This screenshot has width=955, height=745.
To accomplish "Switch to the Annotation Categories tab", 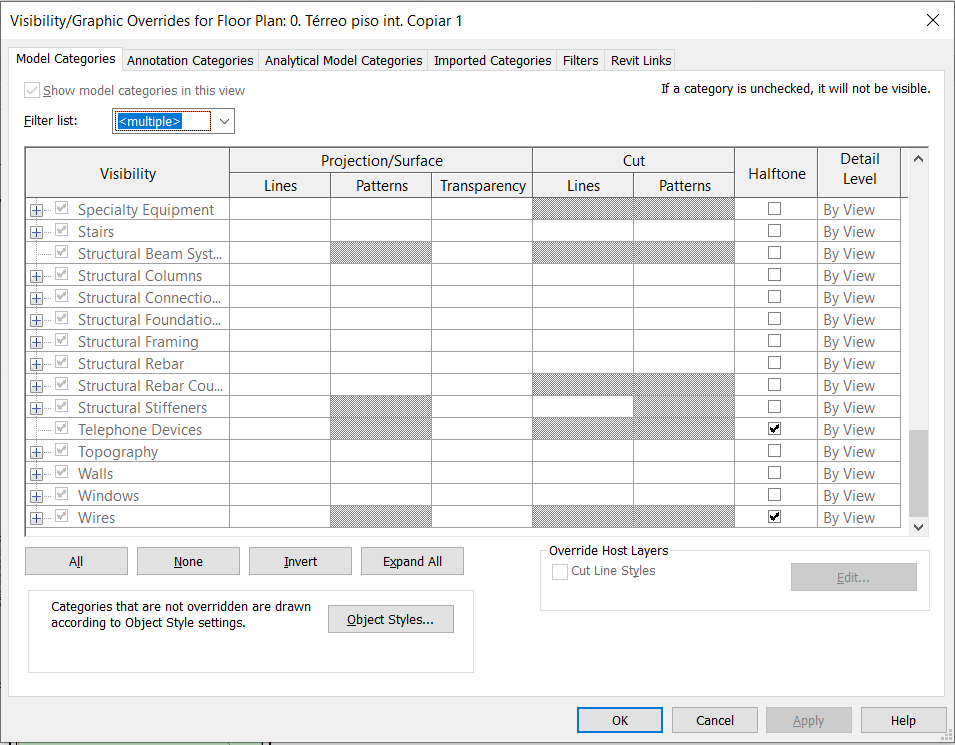I will [189, 60].
